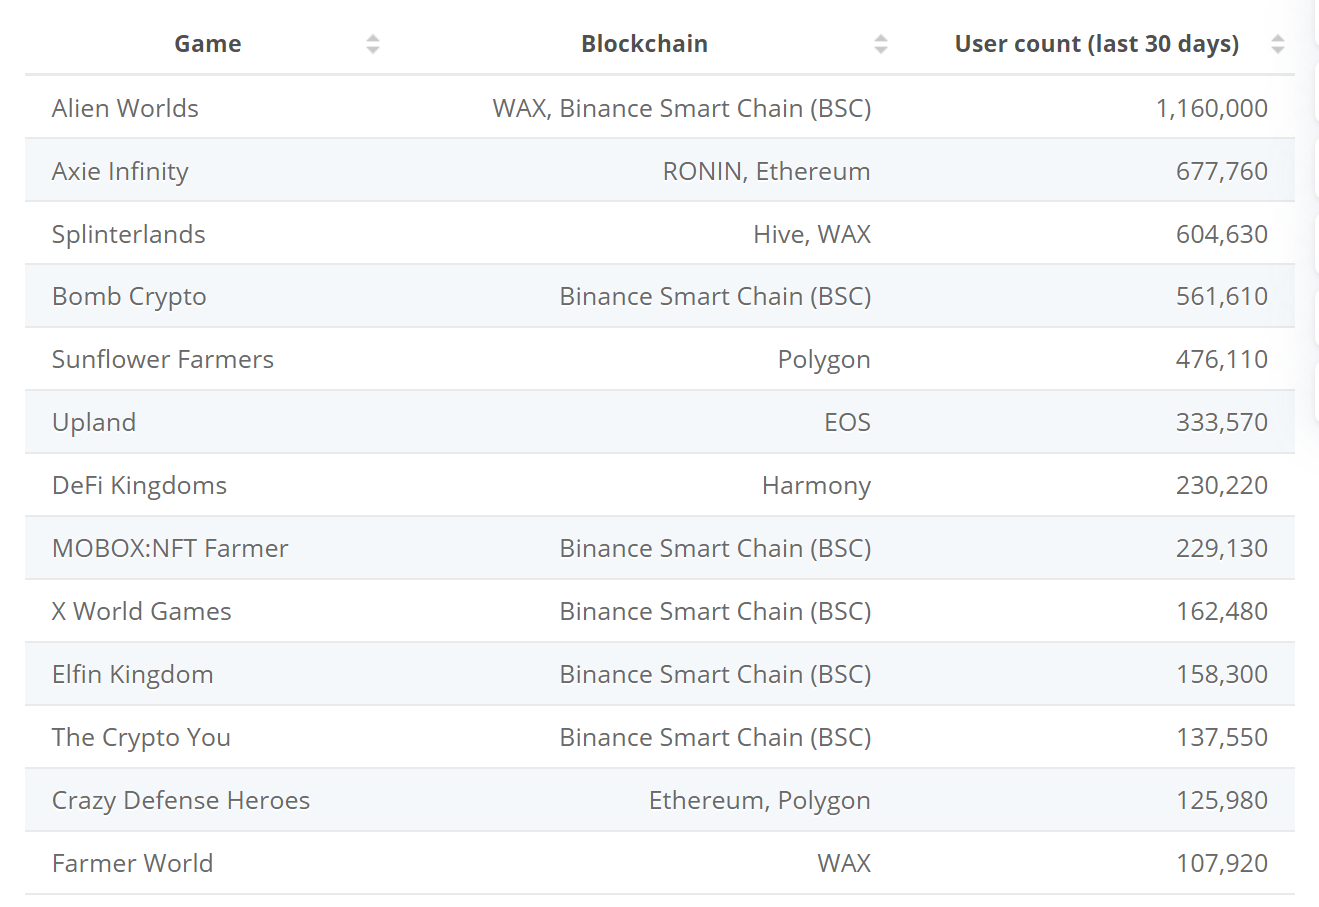Click the Sunflower Farmers game name
The height and width of the screenshot is (907, 1319).
(x=162, y=359)
